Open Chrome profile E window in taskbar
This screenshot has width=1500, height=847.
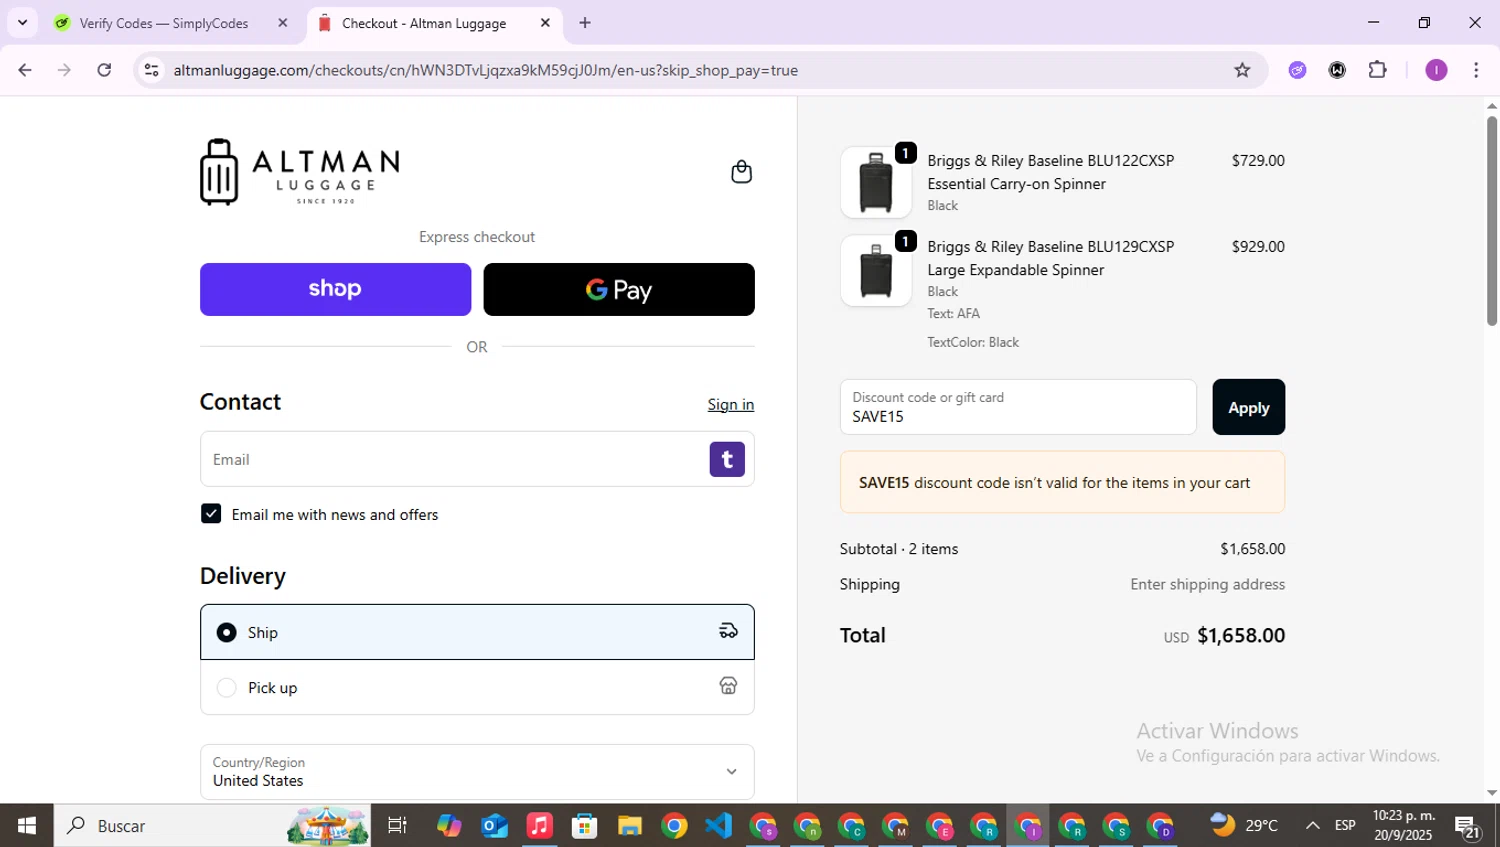tap(940, 826)
